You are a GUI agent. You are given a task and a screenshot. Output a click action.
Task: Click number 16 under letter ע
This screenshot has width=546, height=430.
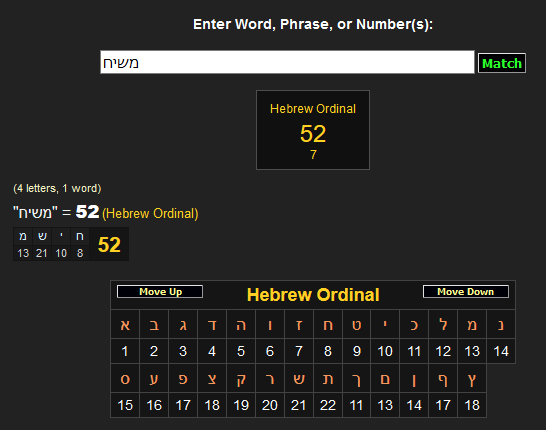pyautogui.click(x=154, y=405)
